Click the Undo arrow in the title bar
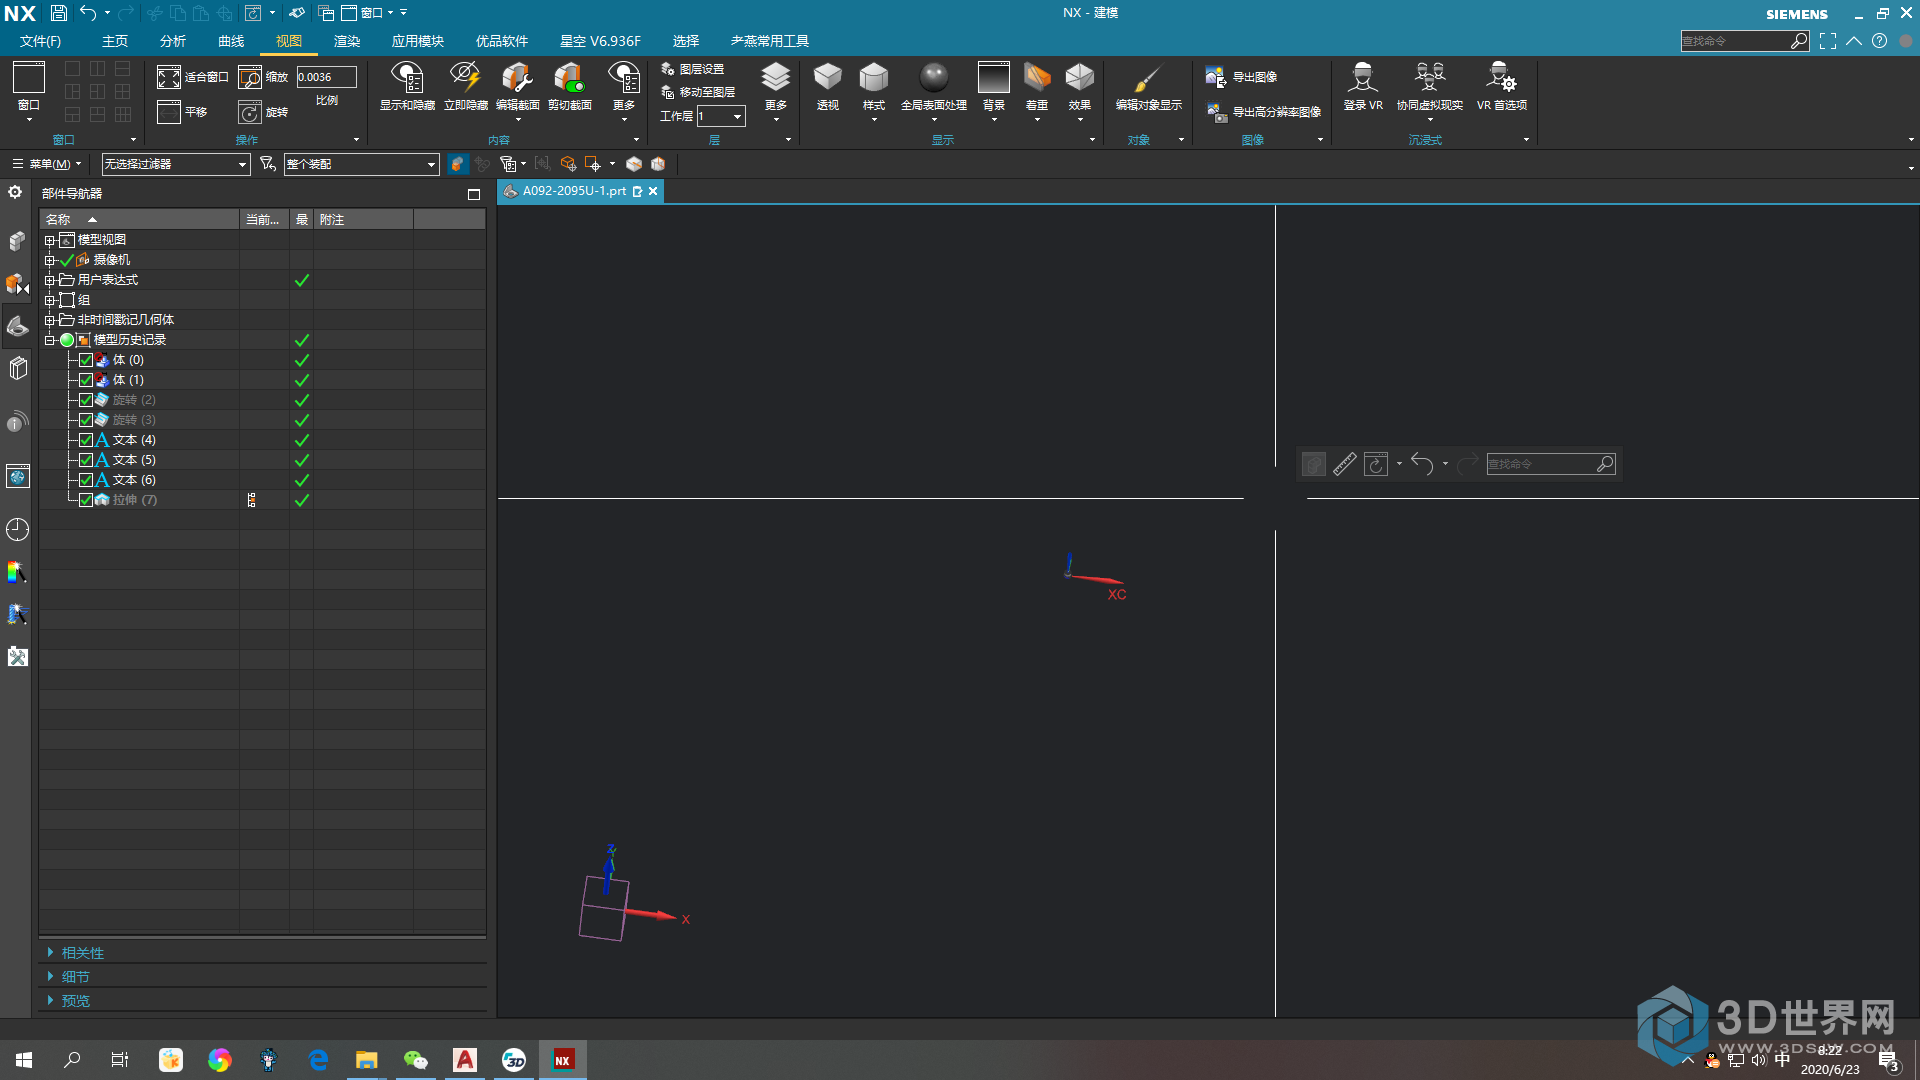This screenshot has height=1080, width=1920. tap(88, 13)
